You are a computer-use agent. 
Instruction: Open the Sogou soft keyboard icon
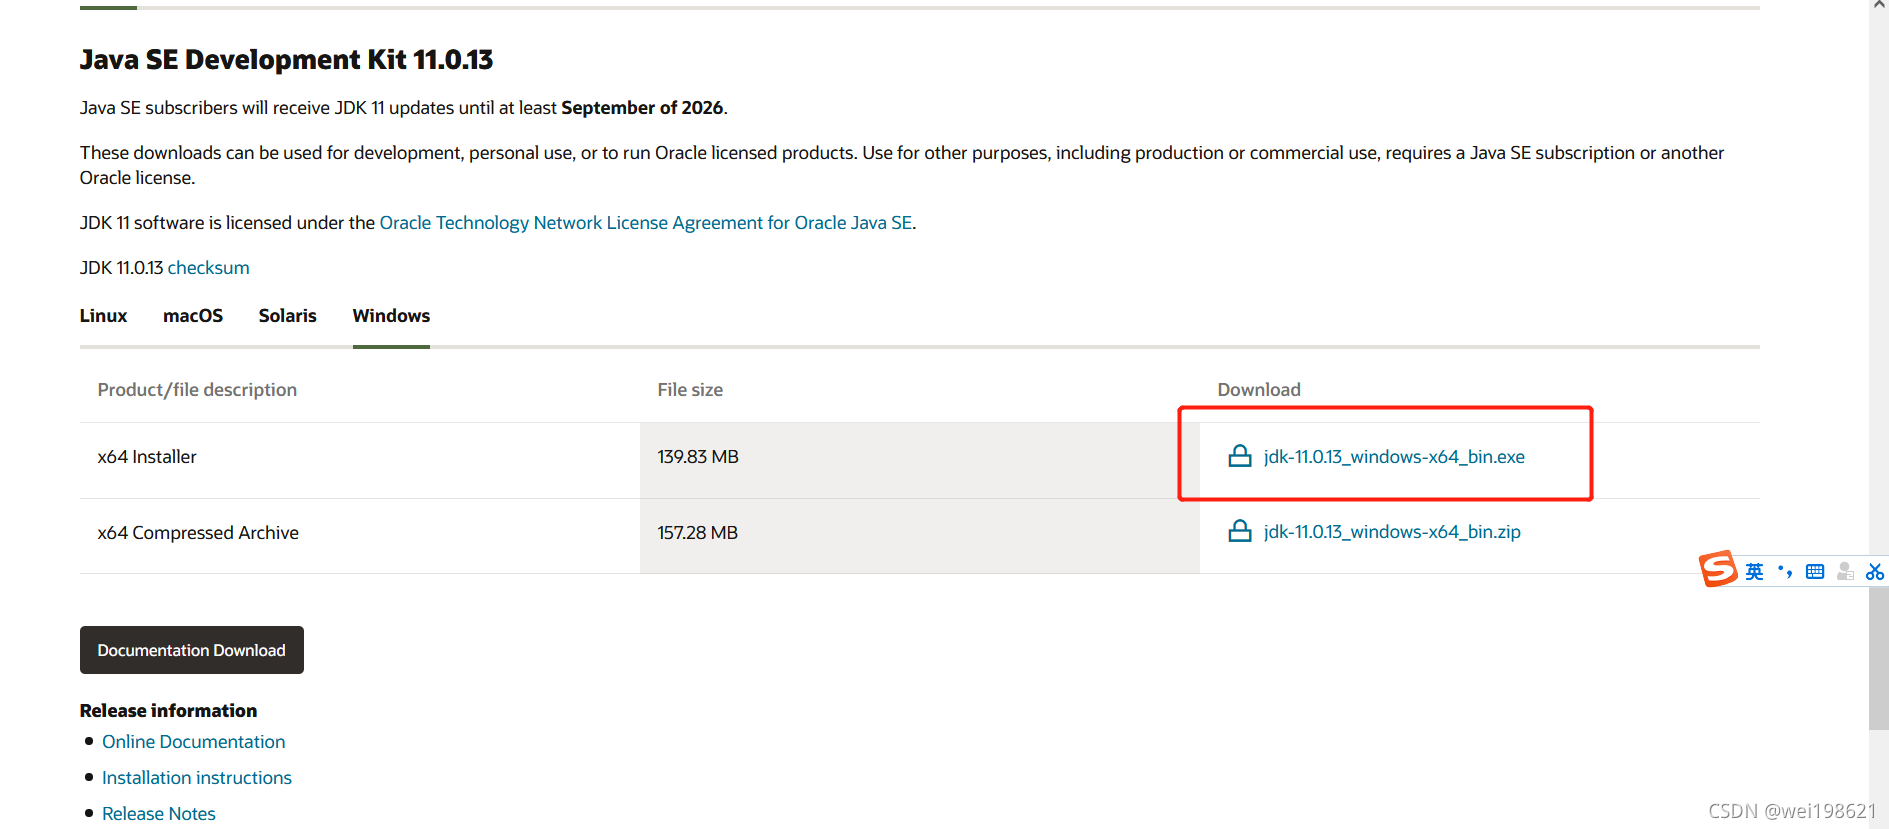[x=1815, y=572]
